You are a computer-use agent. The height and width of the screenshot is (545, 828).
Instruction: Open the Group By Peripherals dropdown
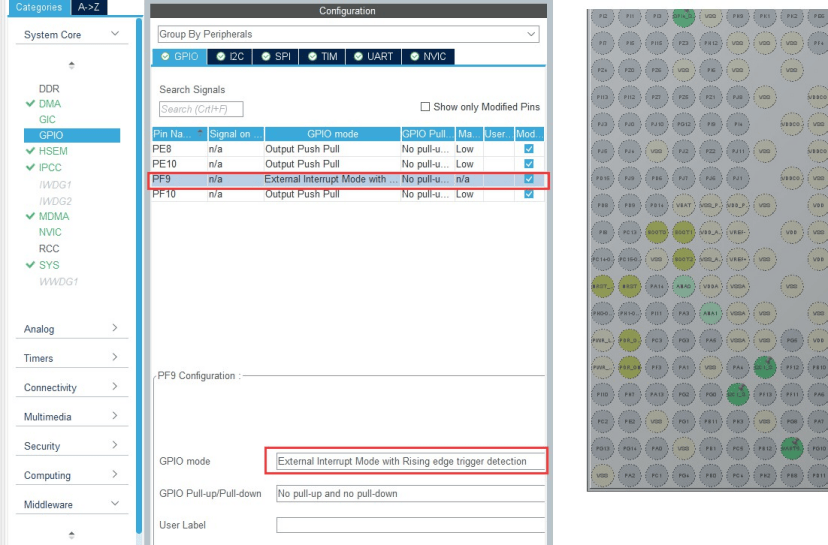click(349, 34)
